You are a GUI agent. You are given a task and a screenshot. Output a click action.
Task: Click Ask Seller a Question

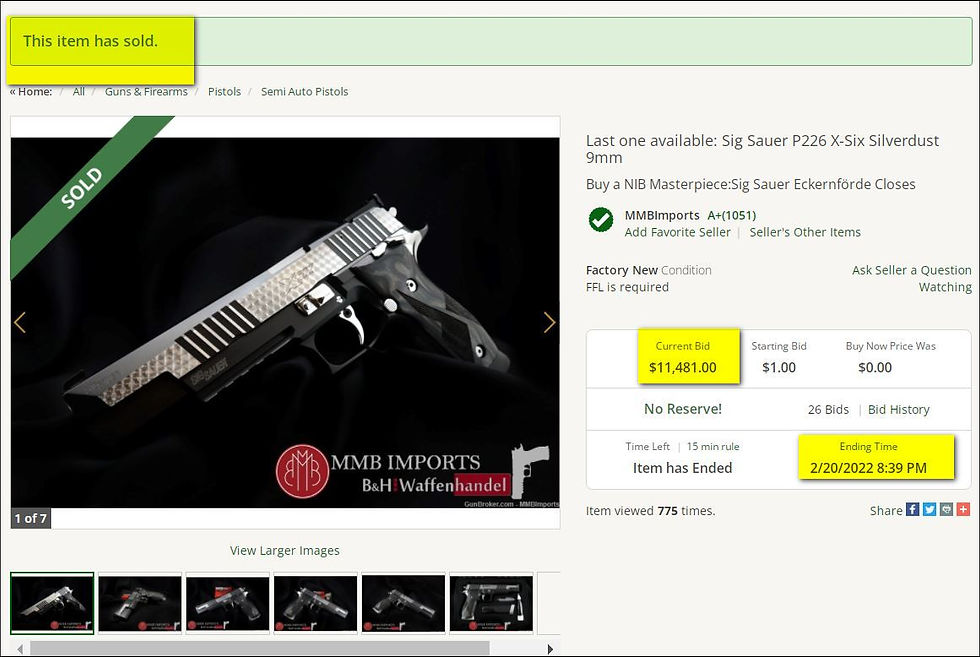[912, 270]
